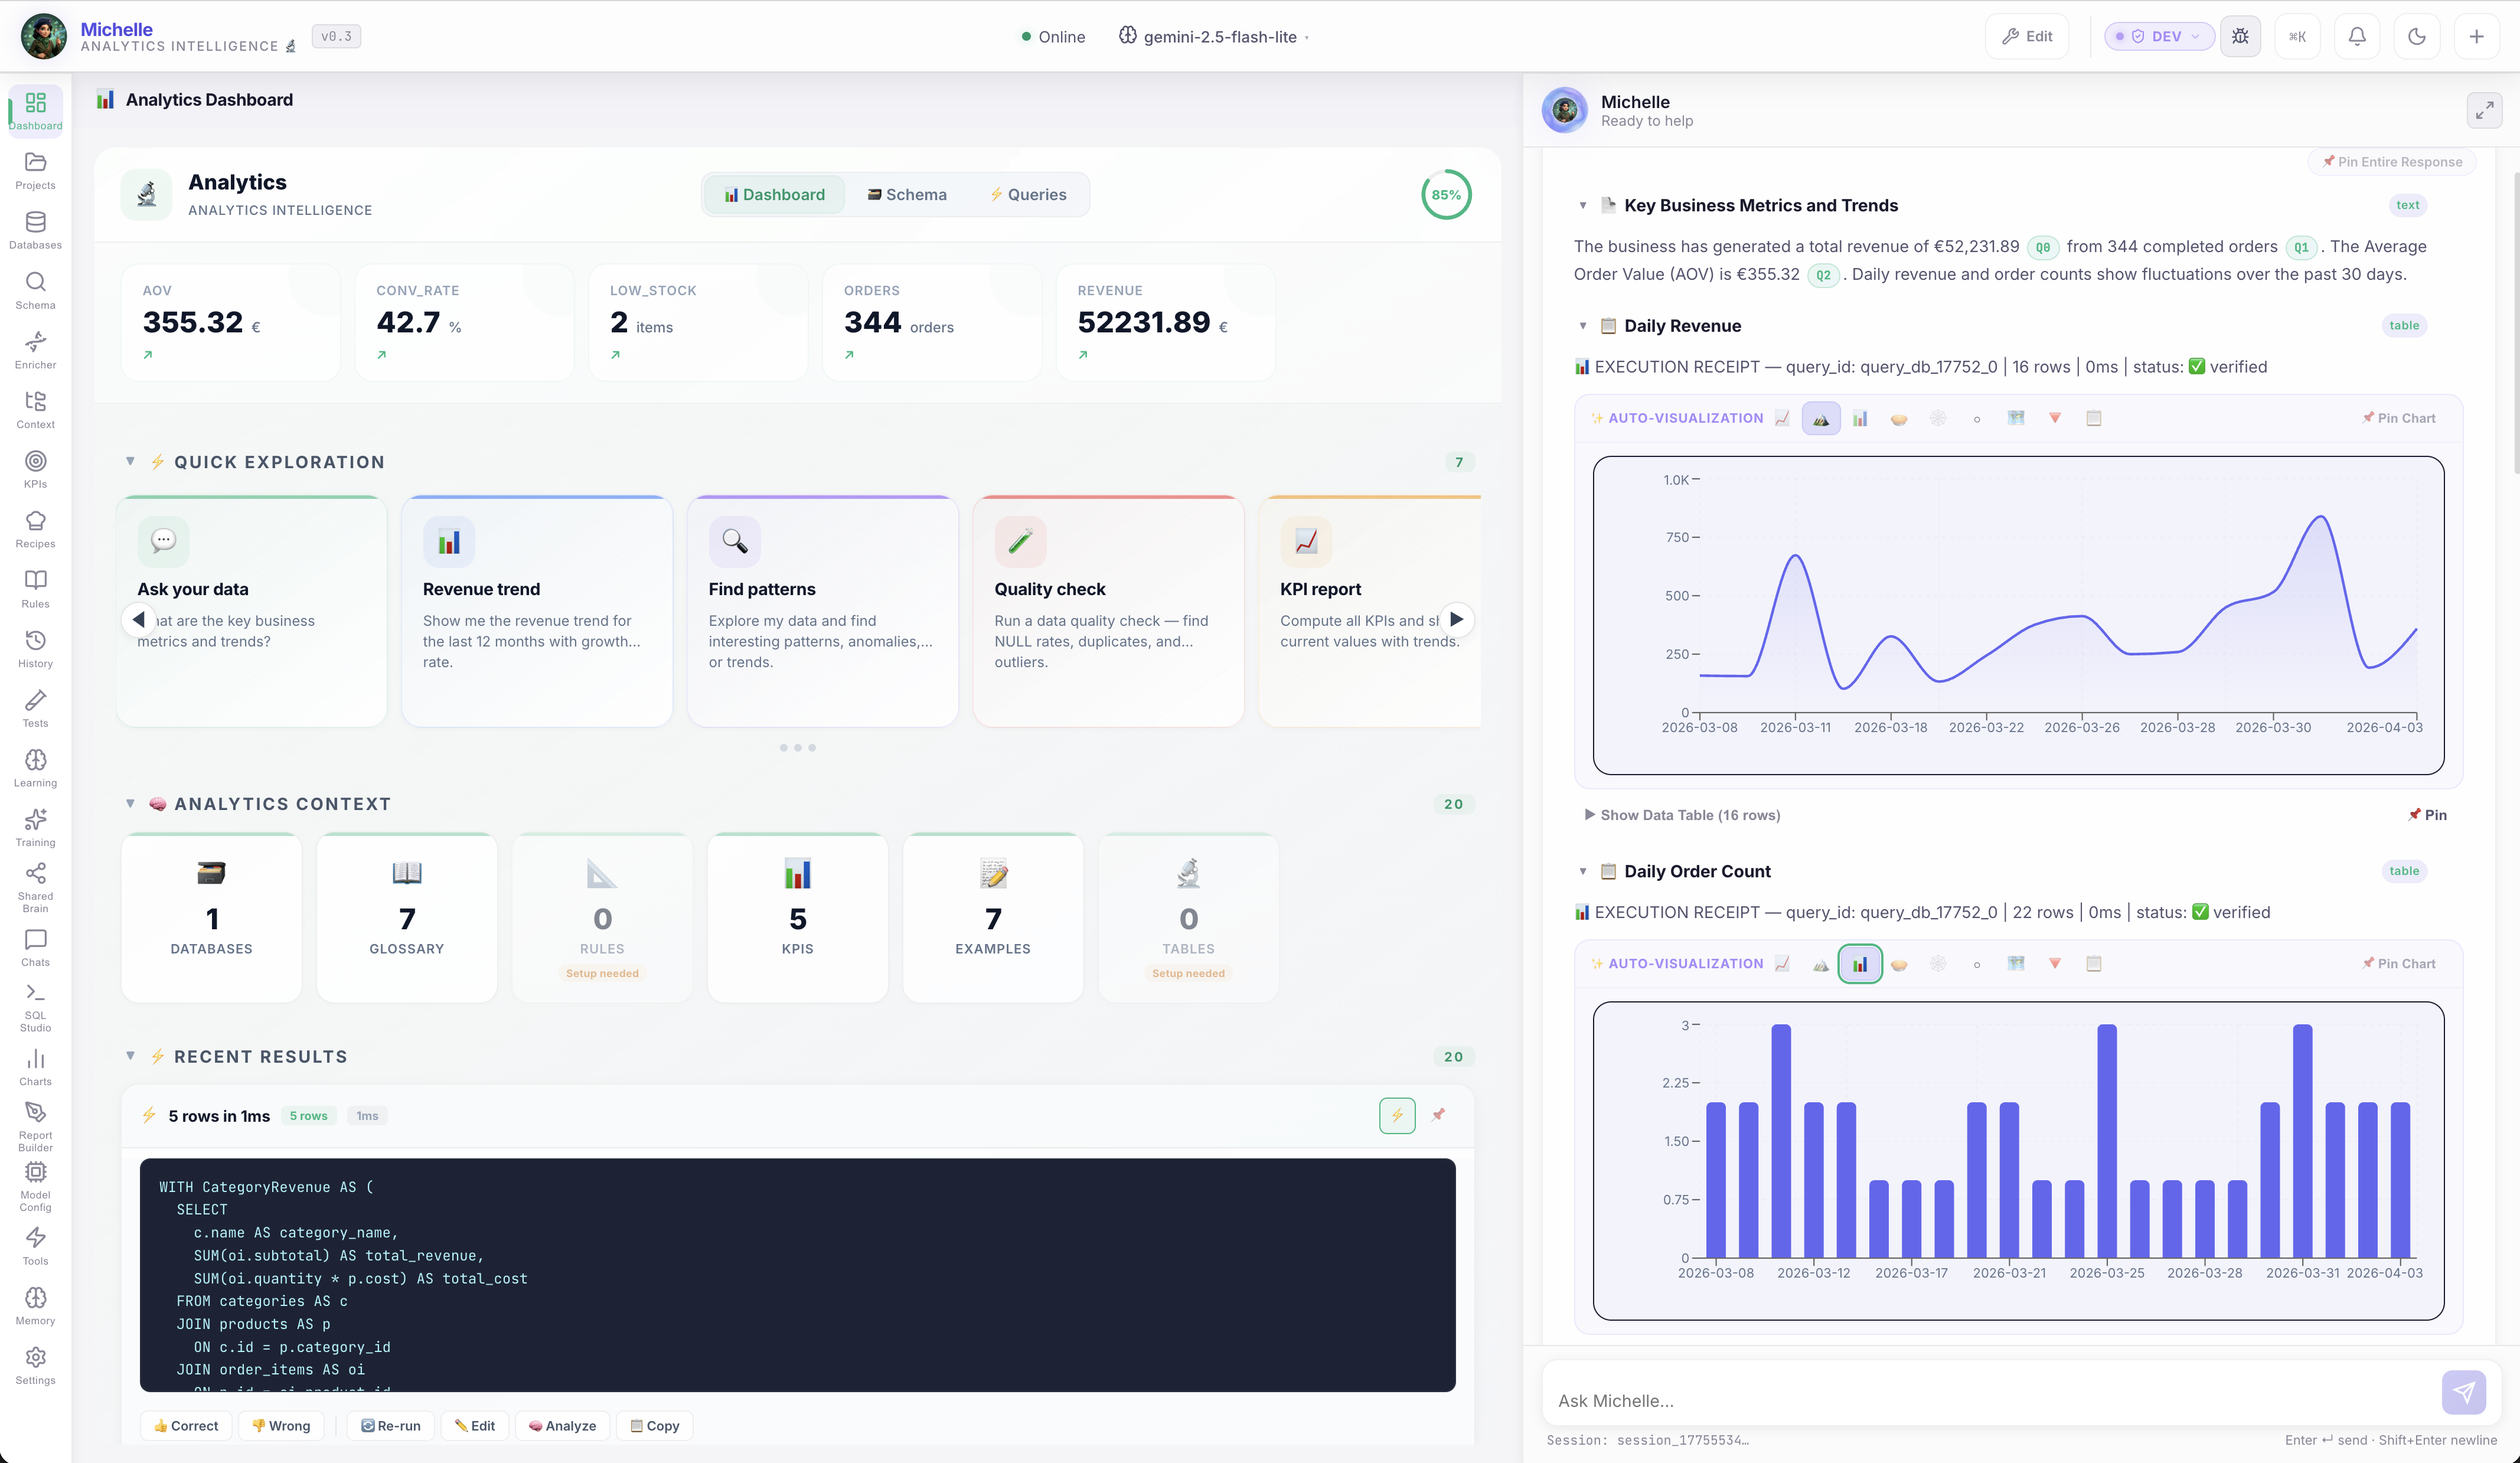Viewport: 2520px width, 1463px height.
Task: Click the Shared Brain sidebar icon
Action: [35, 884]
